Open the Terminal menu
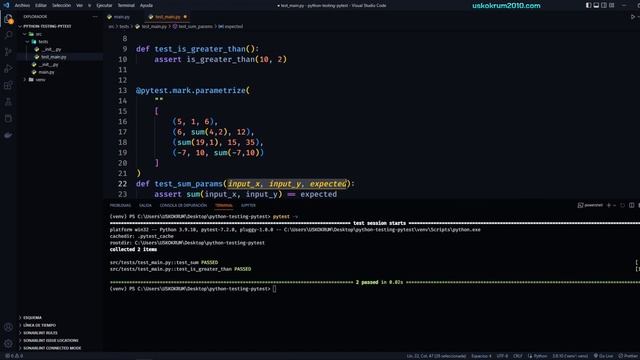The height and width of the screenshot is (360, 640). (126, 5)
